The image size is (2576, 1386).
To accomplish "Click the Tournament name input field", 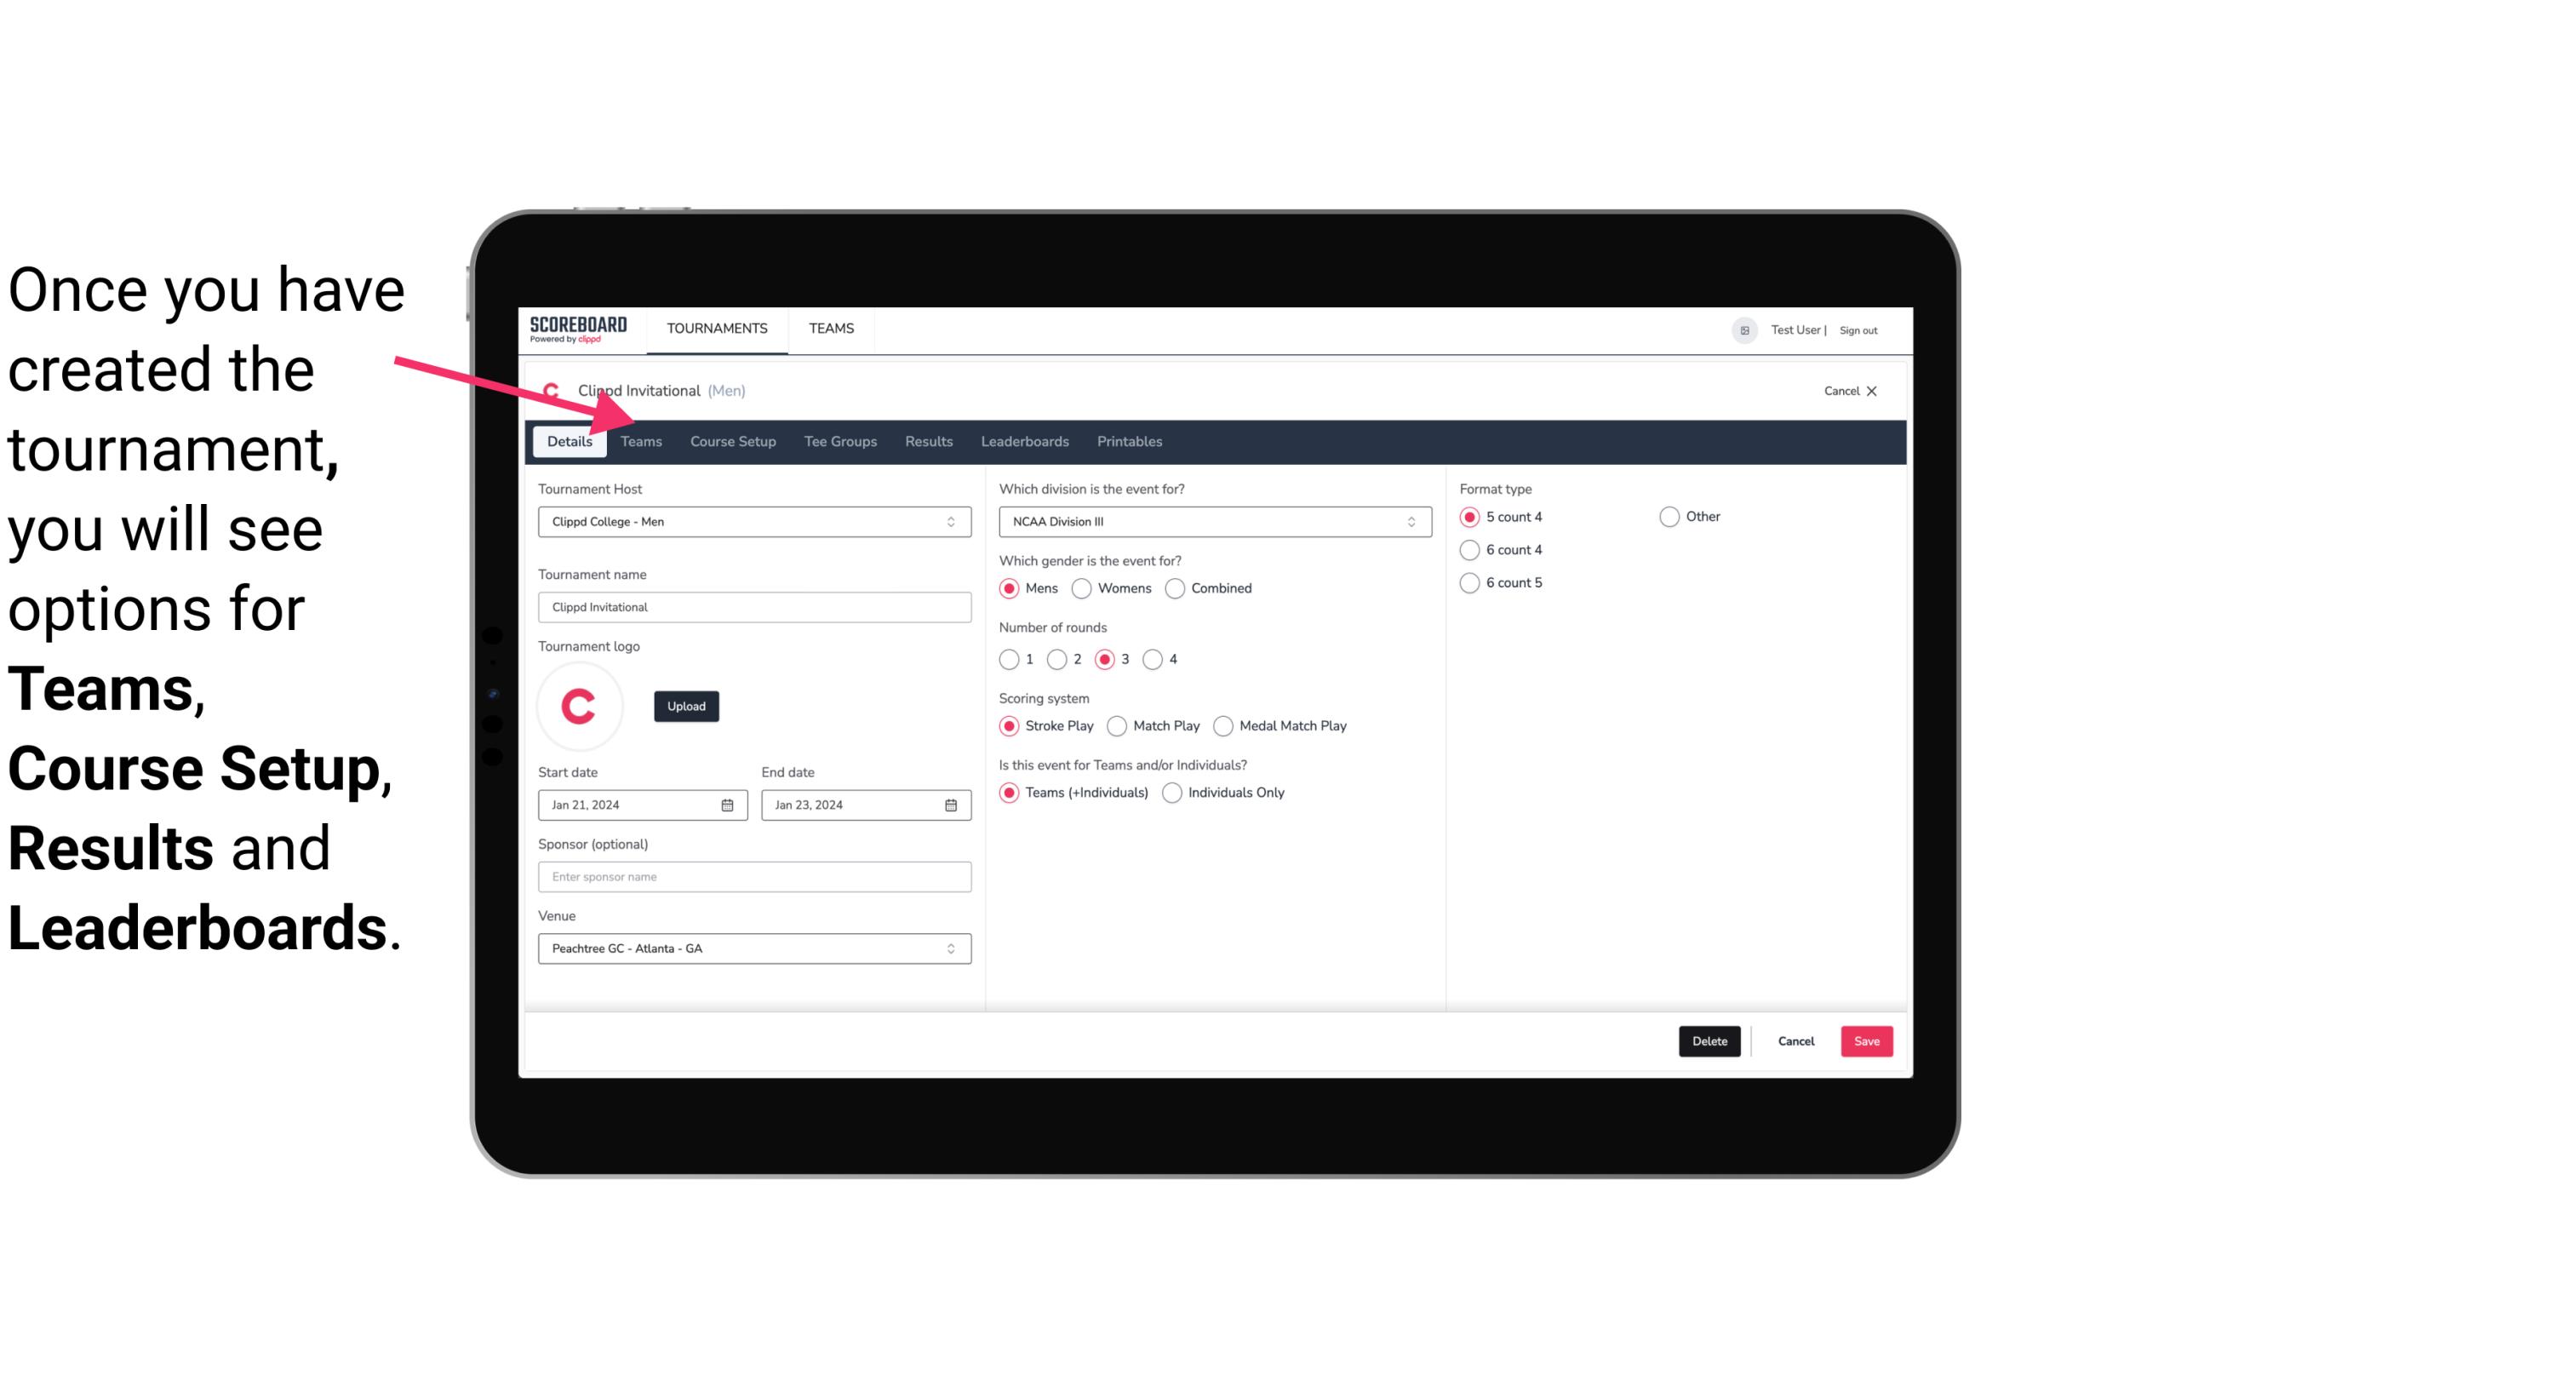I will pyautogui.click(x=754, y=606).
